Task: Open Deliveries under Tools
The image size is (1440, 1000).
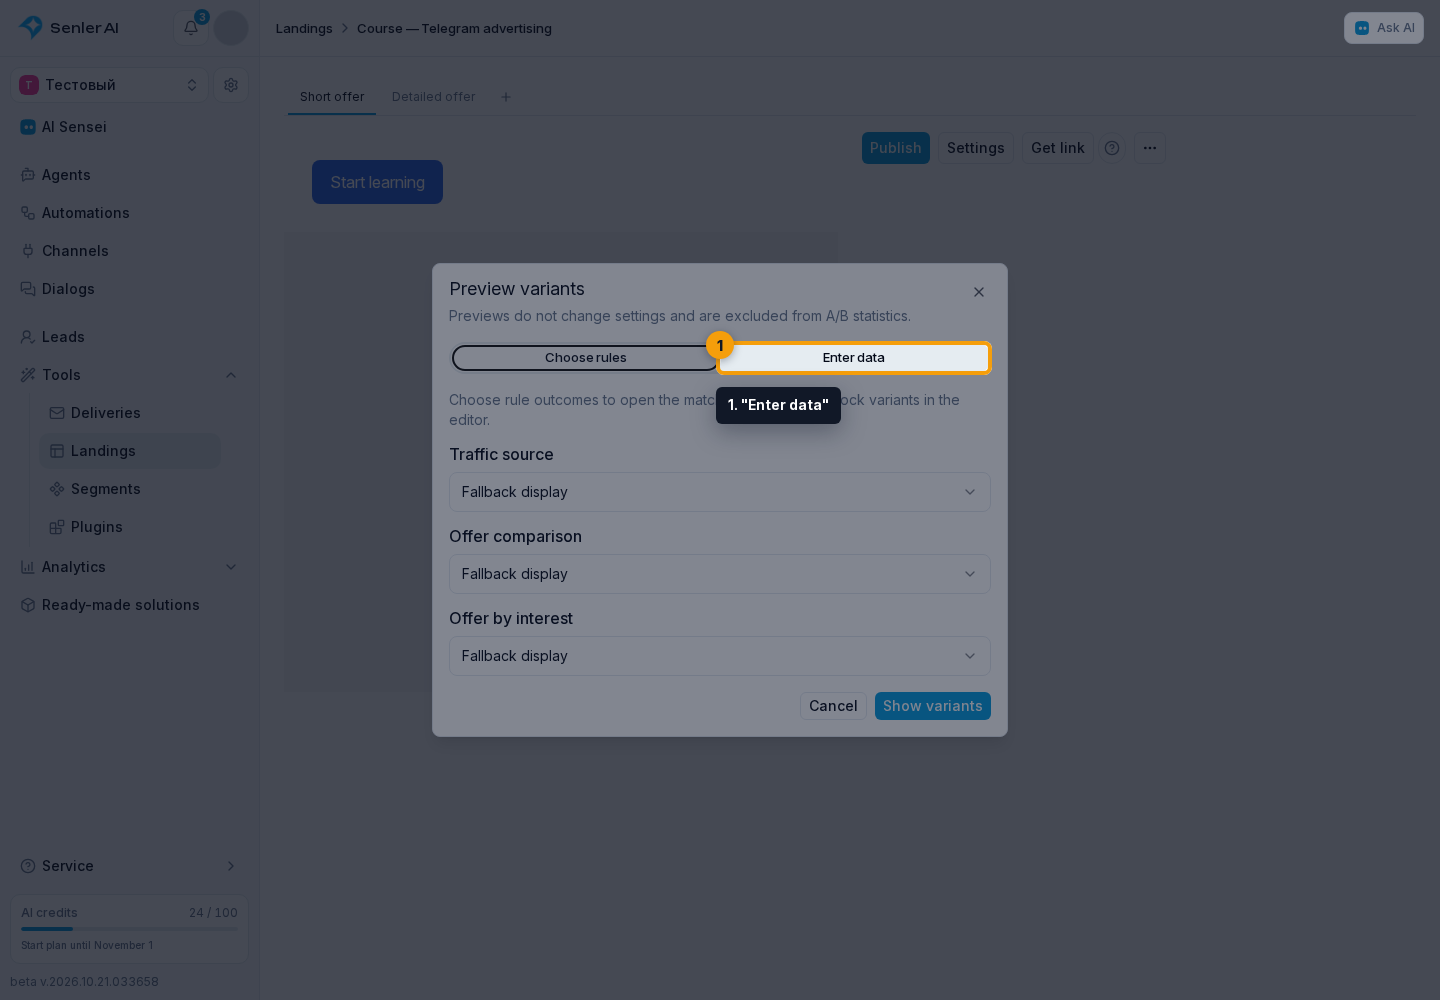Action: (x=130, y=413)
